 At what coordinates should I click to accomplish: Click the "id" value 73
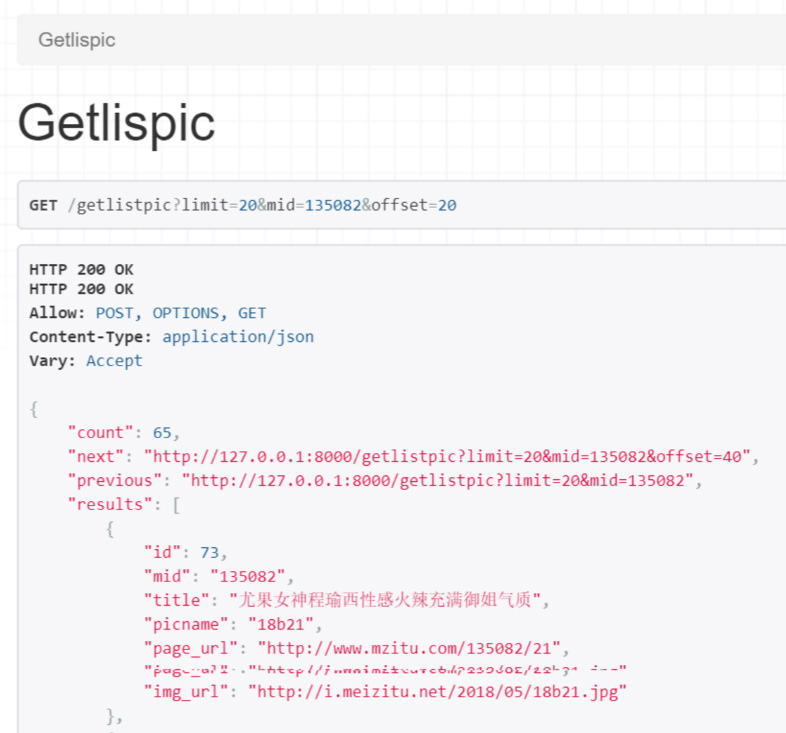point(210,553)
